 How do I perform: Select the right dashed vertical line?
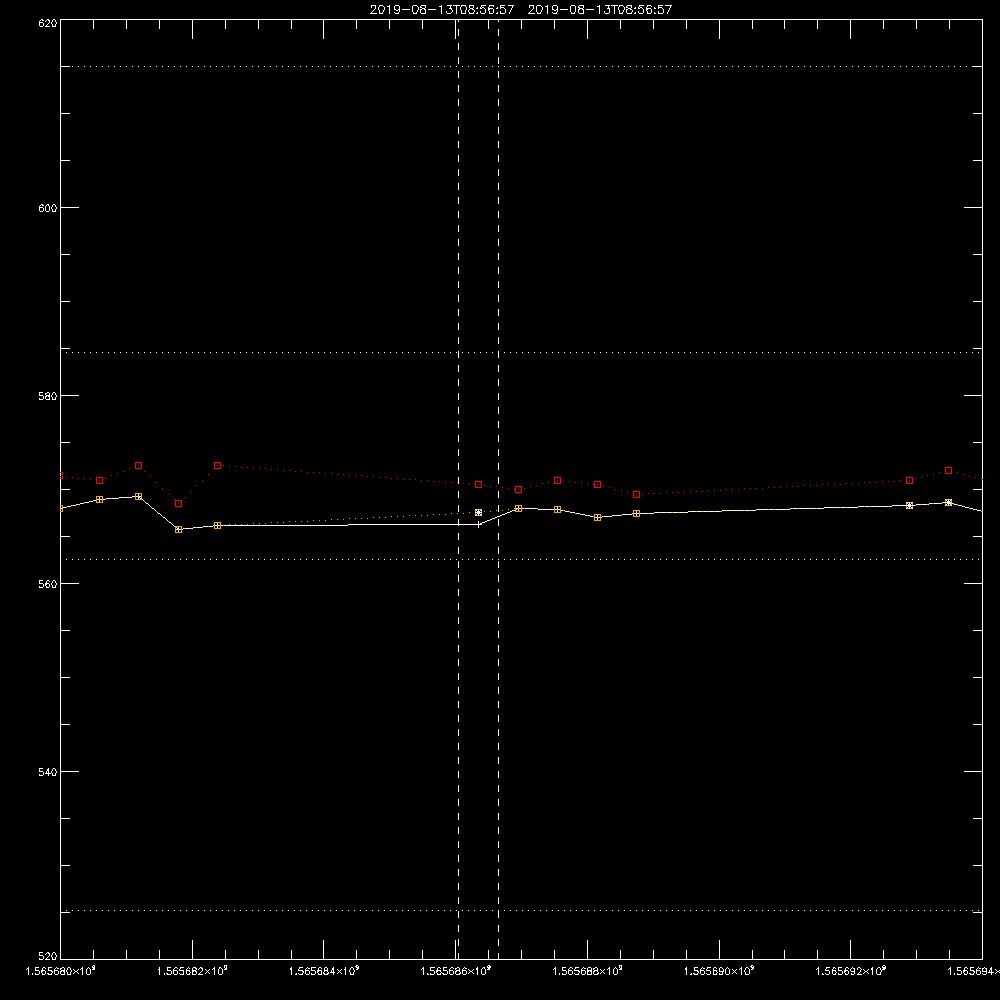(498, 488)
